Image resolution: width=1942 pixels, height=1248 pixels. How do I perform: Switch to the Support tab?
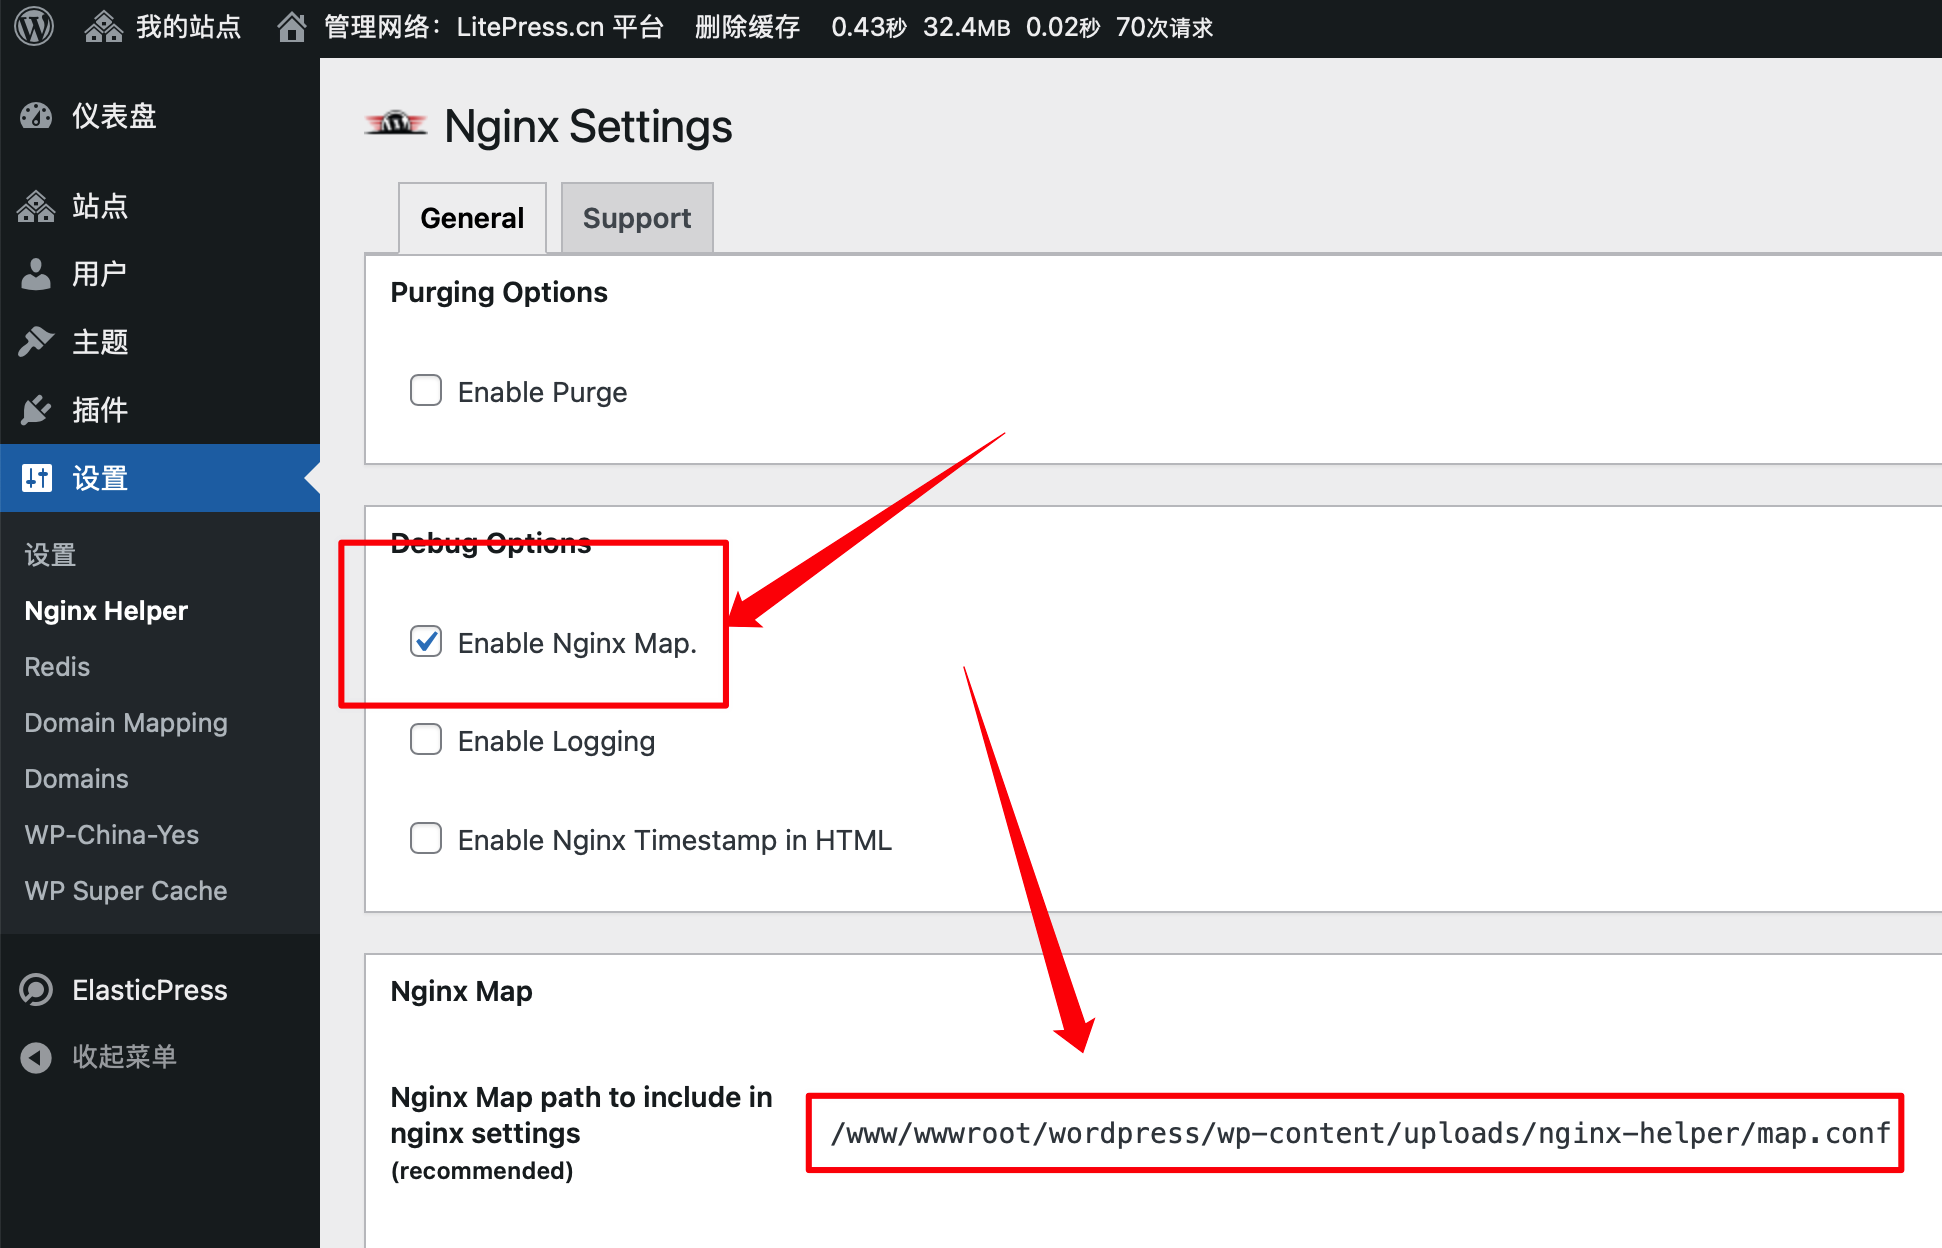637,218
